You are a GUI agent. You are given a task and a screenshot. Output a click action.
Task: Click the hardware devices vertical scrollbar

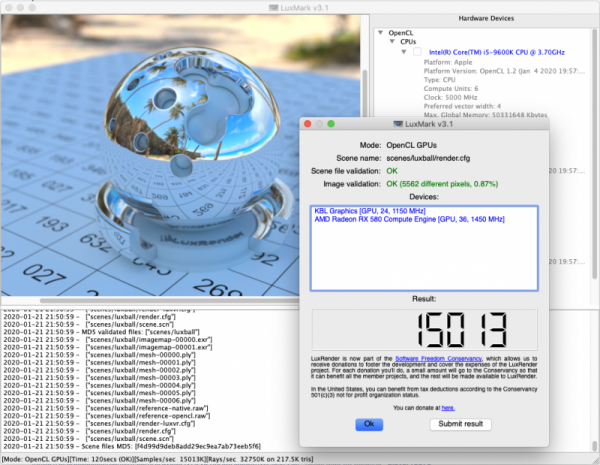click(595, 153)
